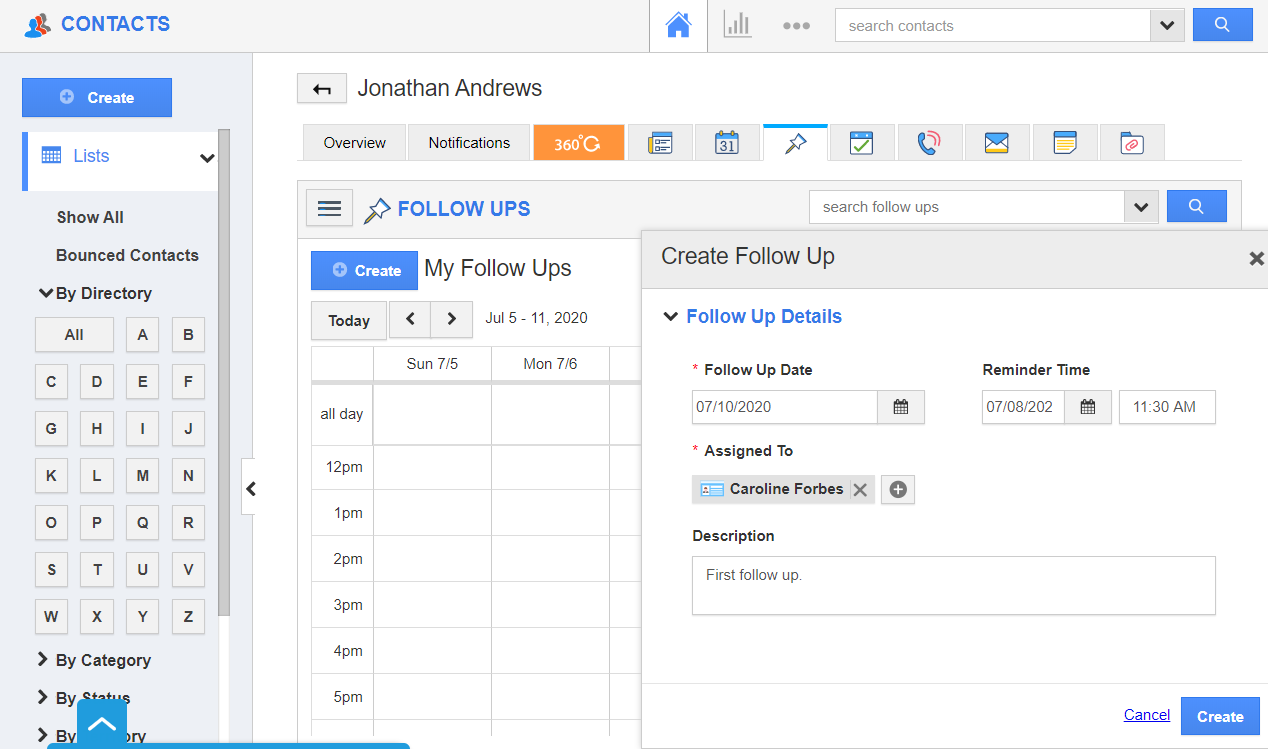Open the search contacts dropdown arrow
The width and height of the screenshot is (1268, 749).
pyautogui.click(x=1167, y=25)
